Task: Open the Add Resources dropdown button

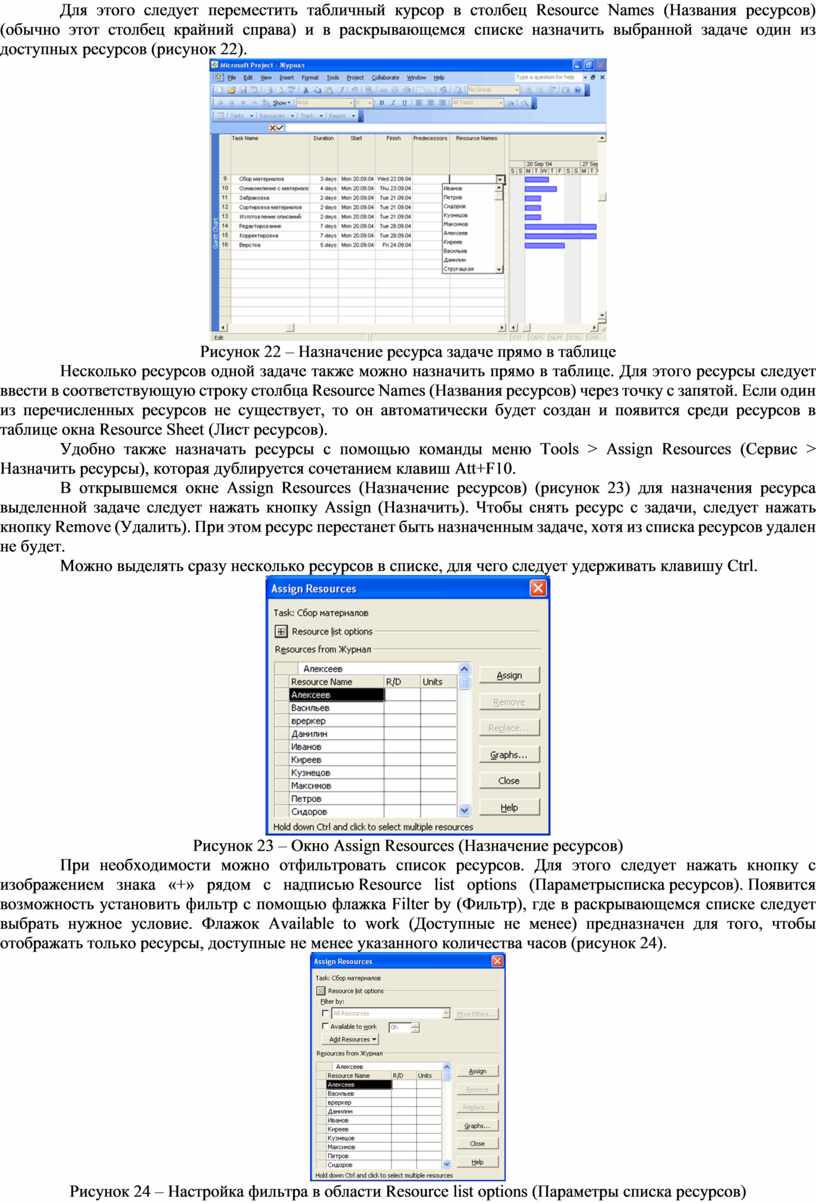Action: (x=350, y=1039)
